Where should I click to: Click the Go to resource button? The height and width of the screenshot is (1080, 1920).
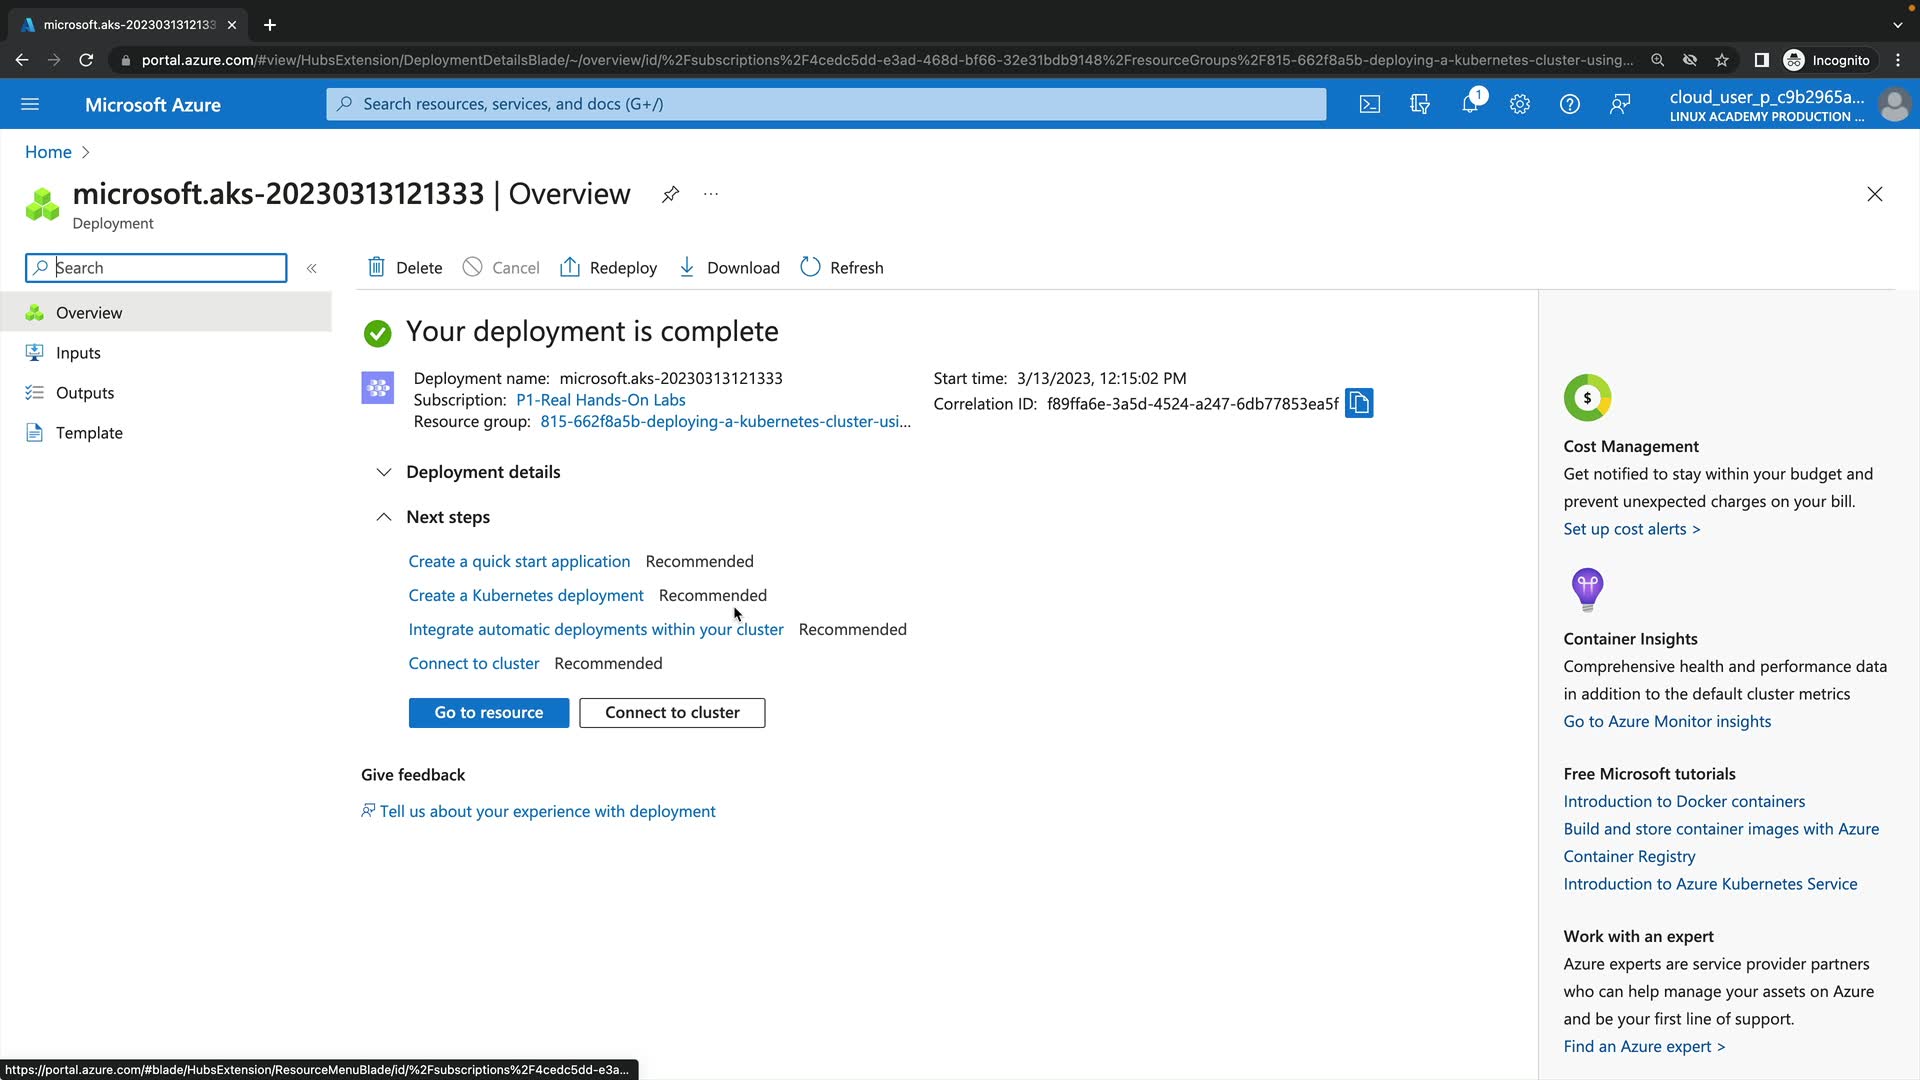coord(488,713)
